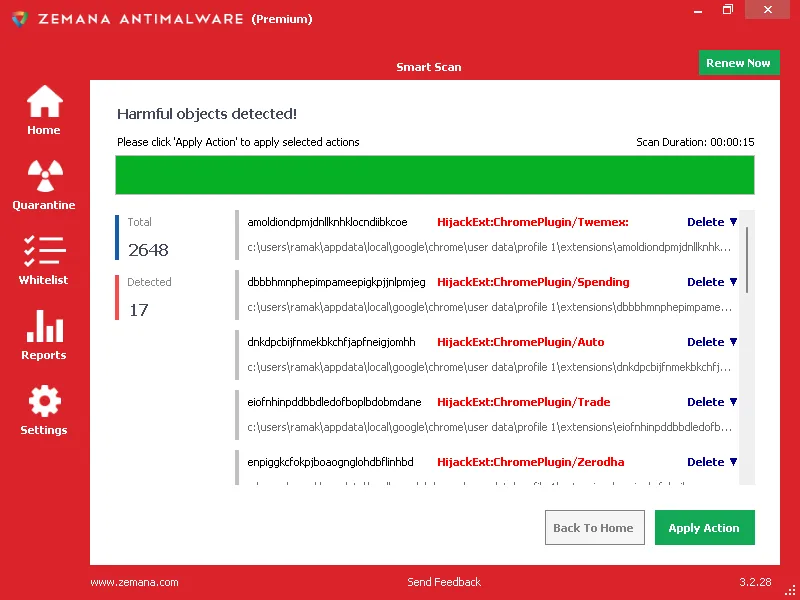The image size is (800, 600).
Task: Open action dropdown for Trade plugin
Action: coord(712,402)
